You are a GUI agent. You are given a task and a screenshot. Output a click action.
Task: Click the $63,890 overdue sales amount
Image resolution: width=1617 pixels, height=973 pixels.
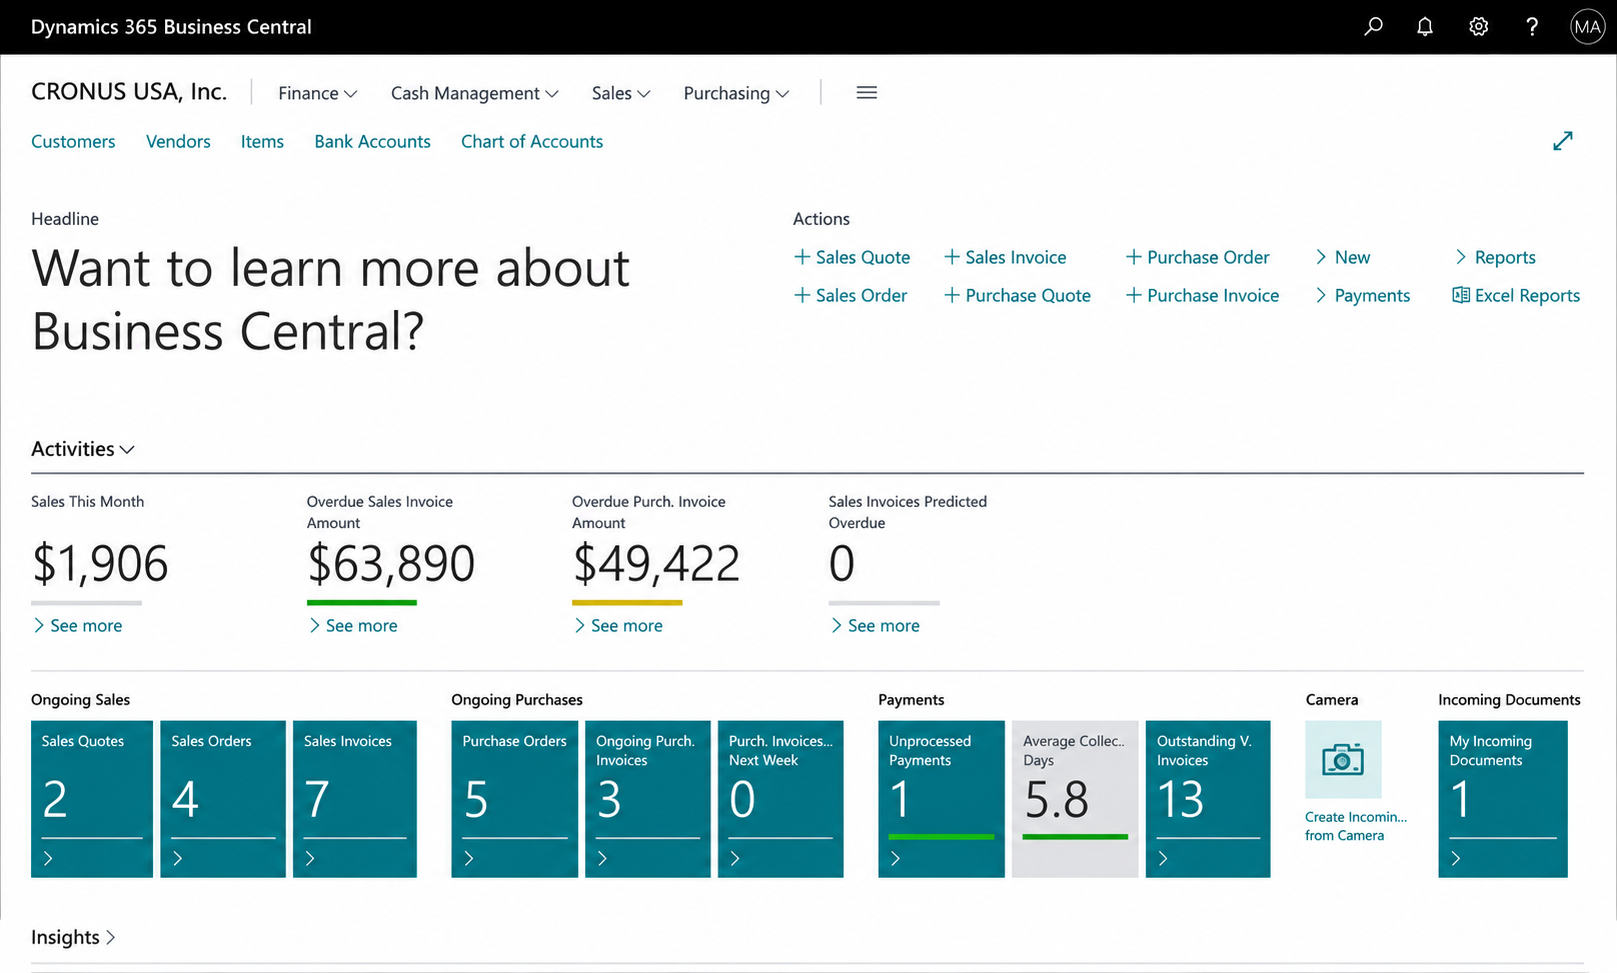pyautogui.click(x=391, y=563)
